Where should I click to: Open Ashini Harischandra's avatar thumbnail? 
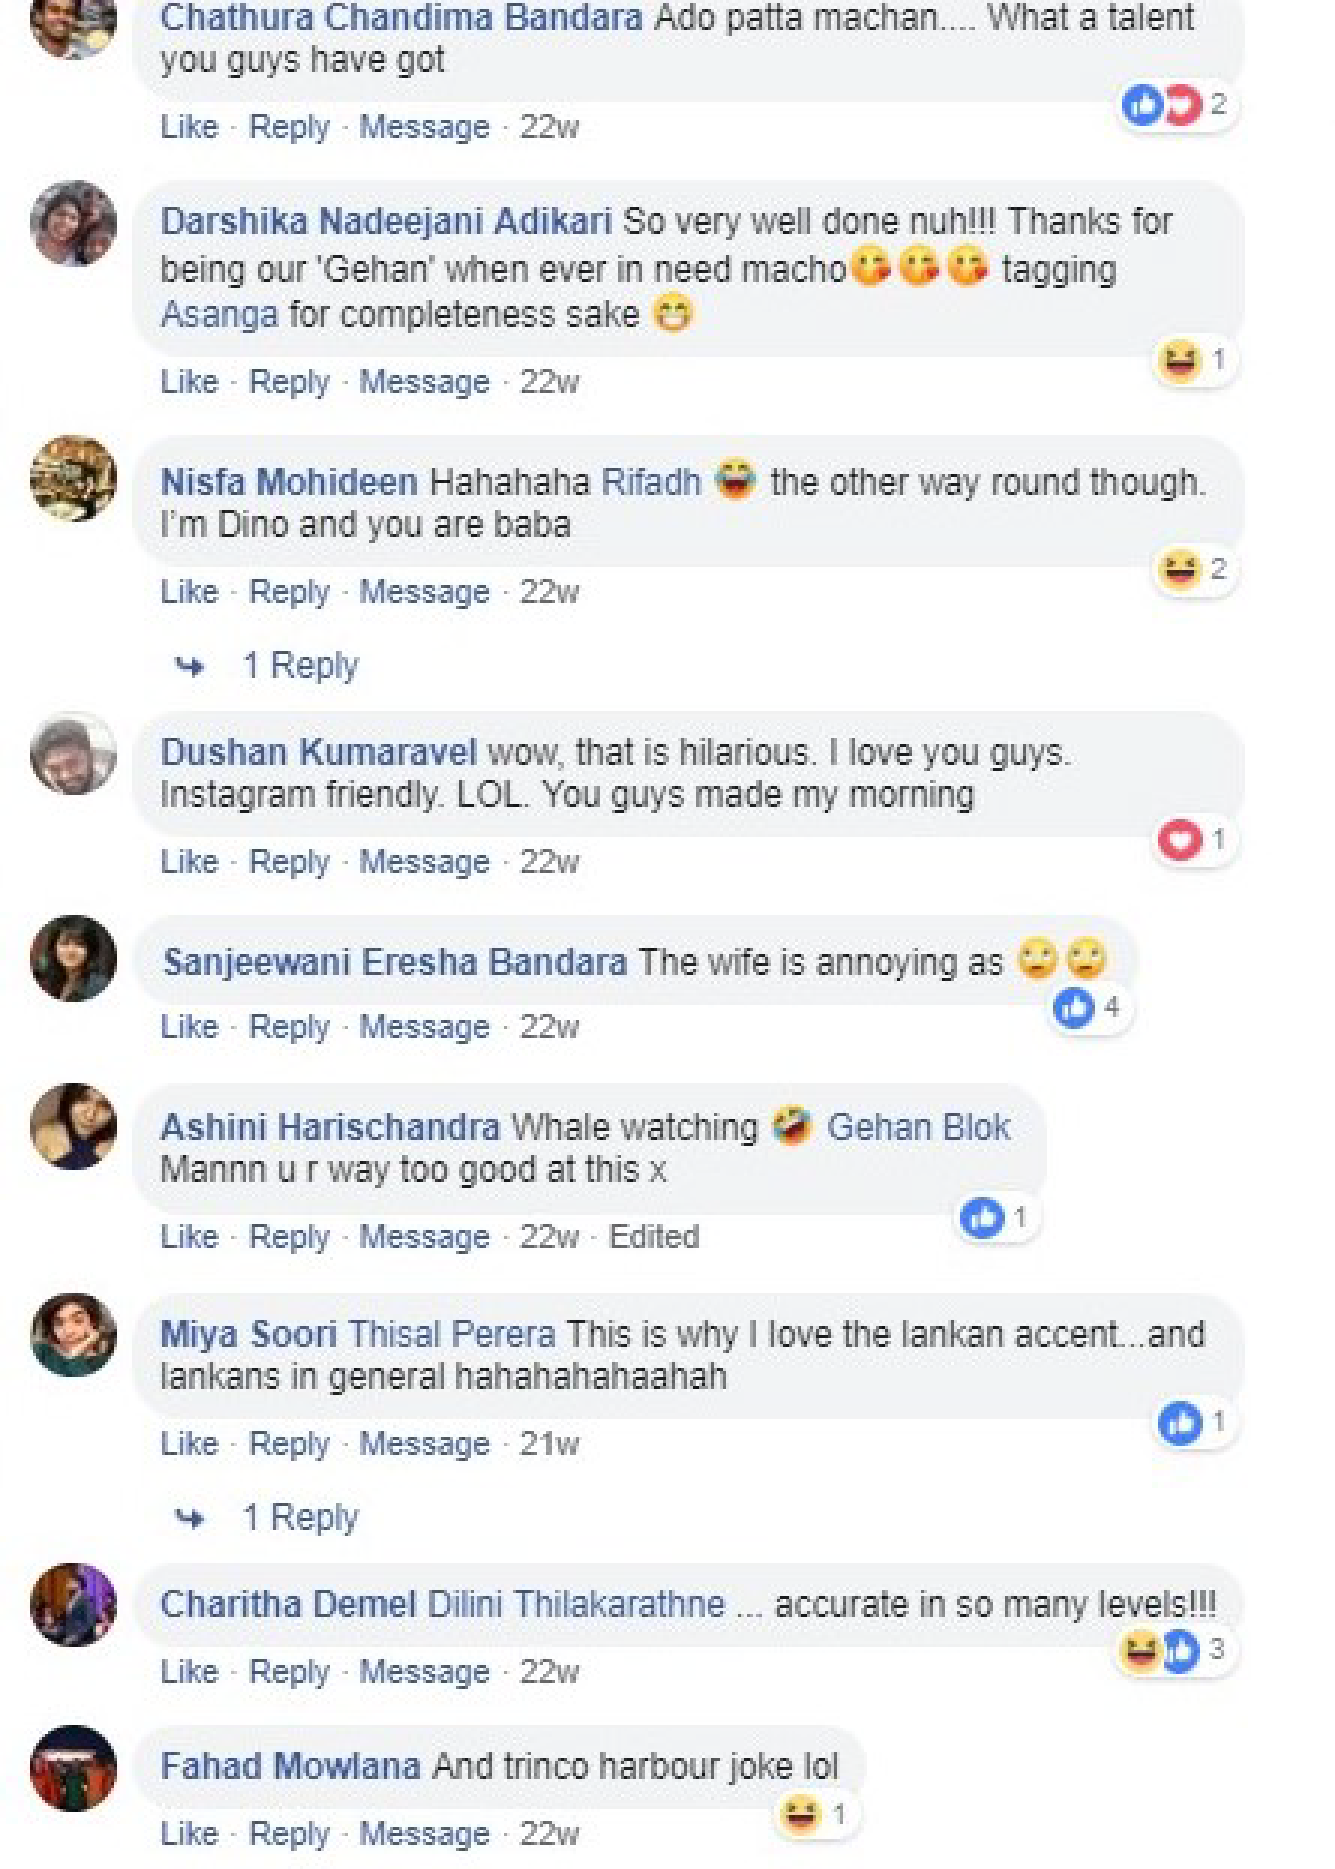tap(73, 1126)
